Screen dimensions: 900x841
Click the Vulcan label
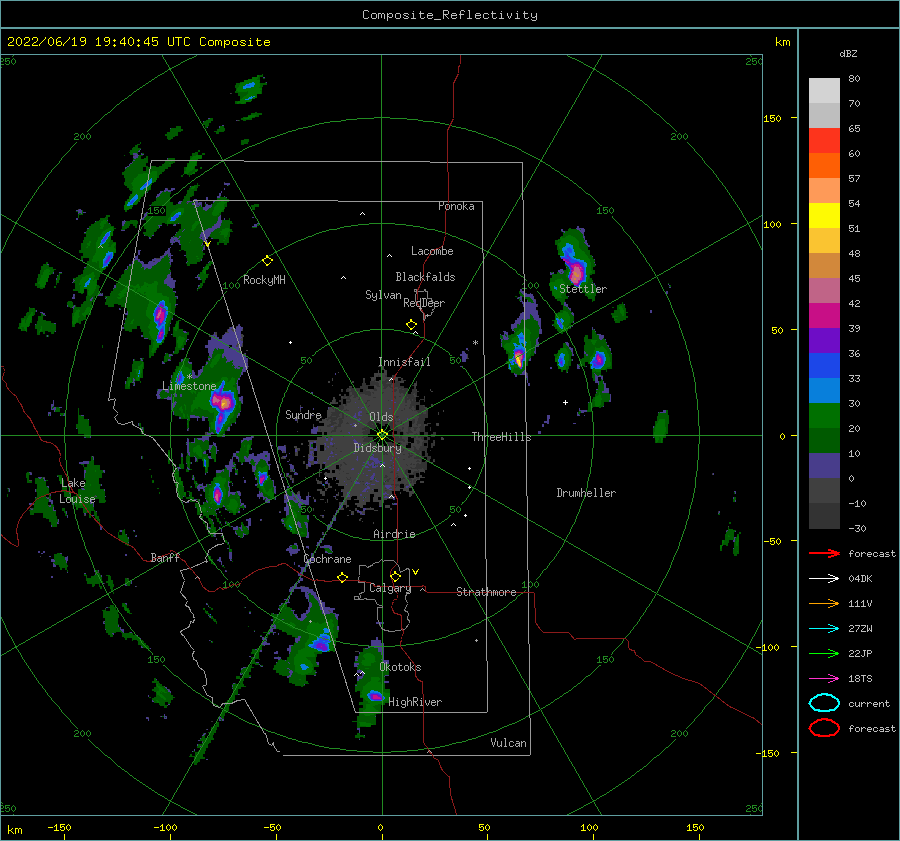tap(508, 743)
